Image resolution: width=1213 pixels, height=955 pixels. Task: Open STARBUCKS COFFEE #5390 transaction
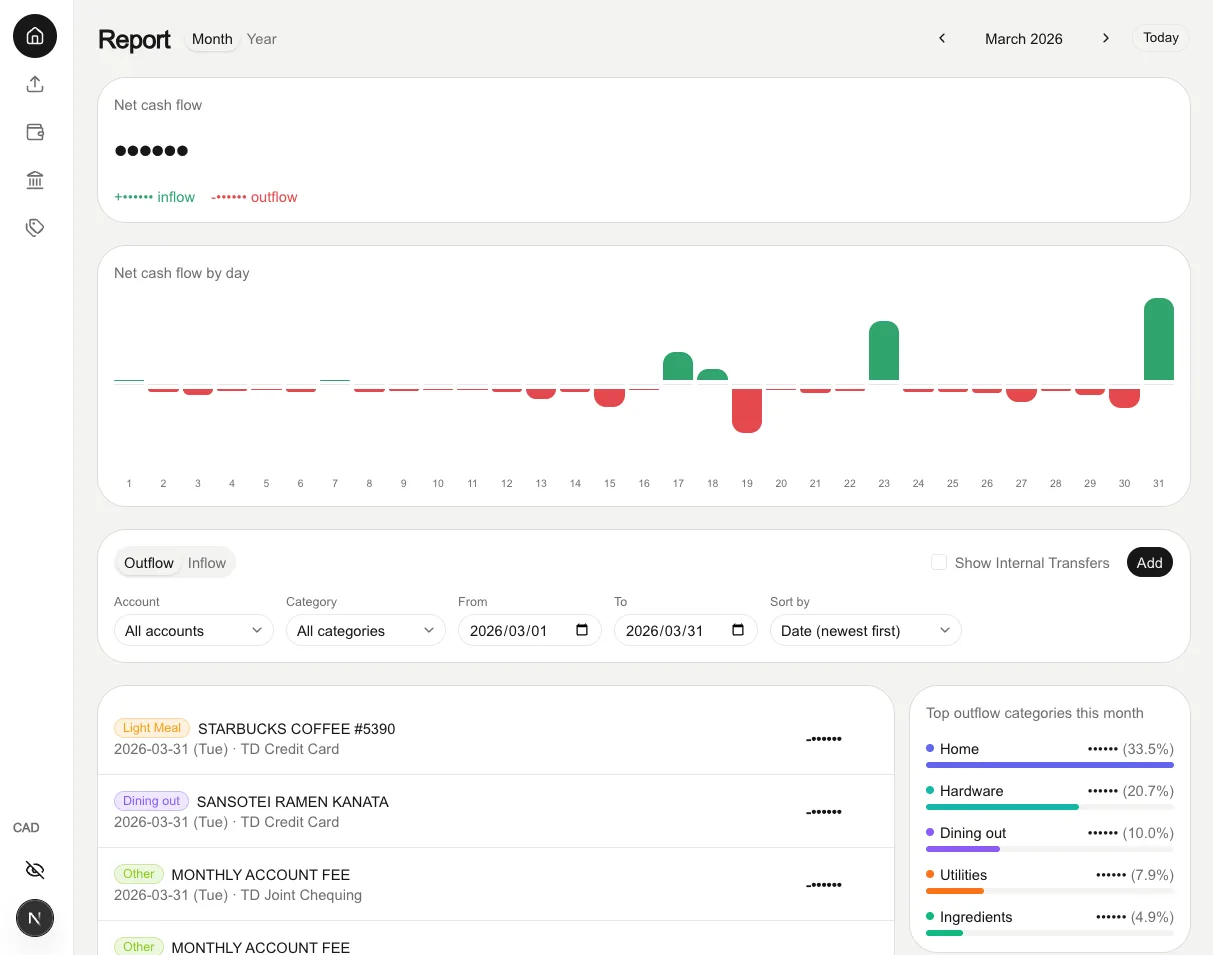496,738
